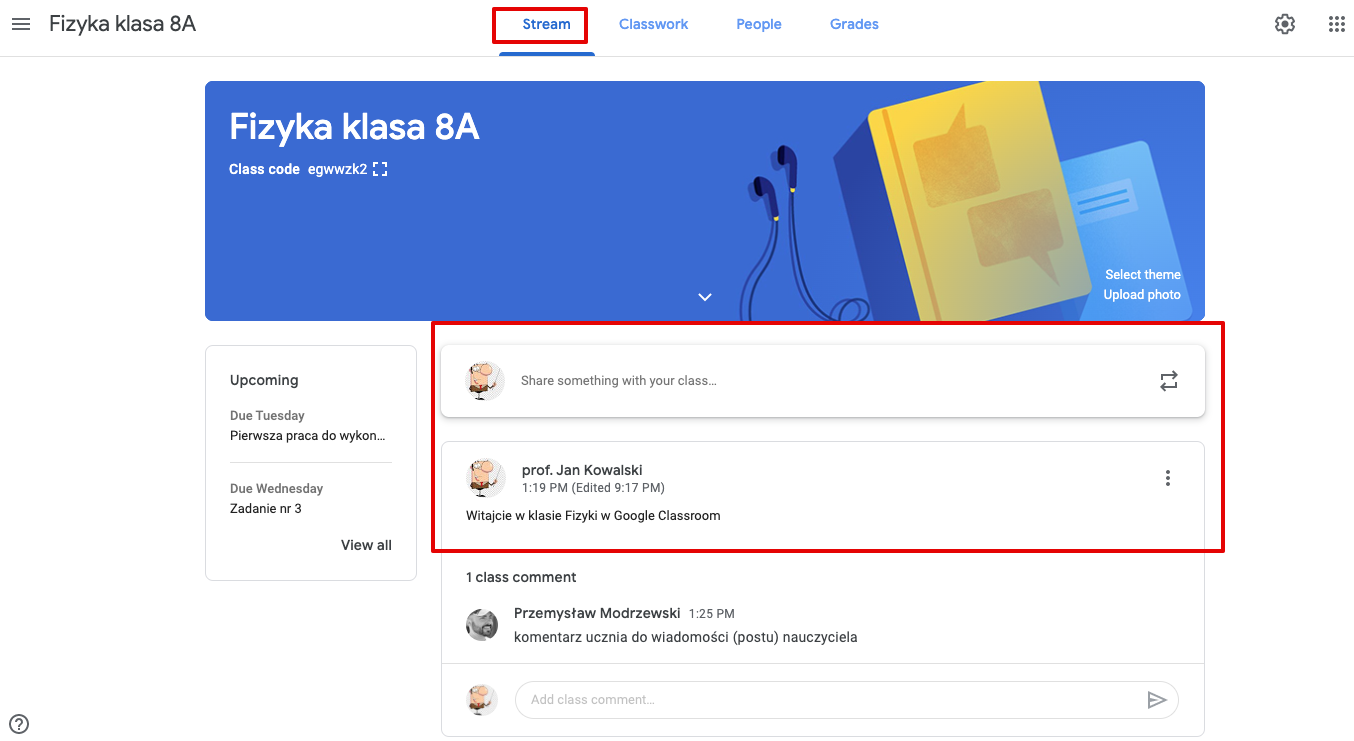The image size is (1354, 741).
Task: Display class code in full screen
Action: (x=380, y=169)
